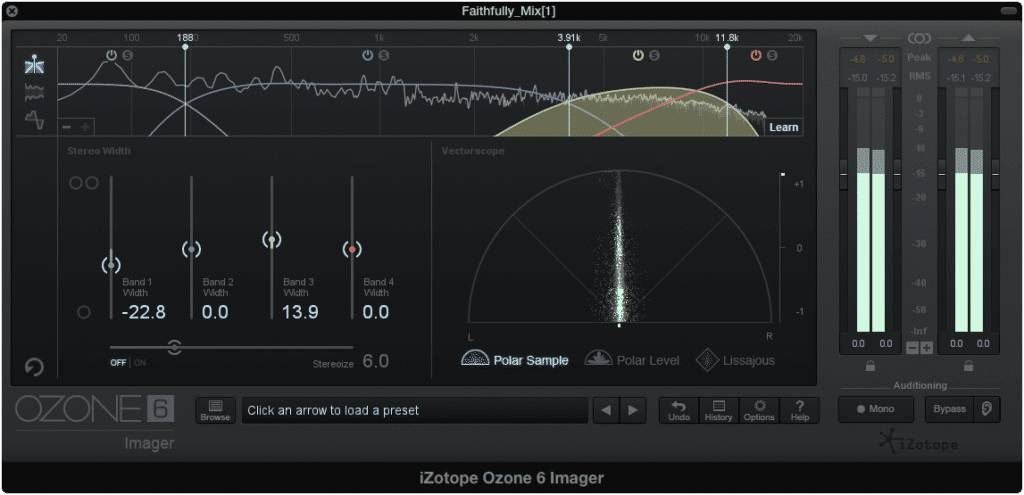This screenshot has height=495, width=1024.
Task: Open the preset Browse button
Action: point(216,411)
